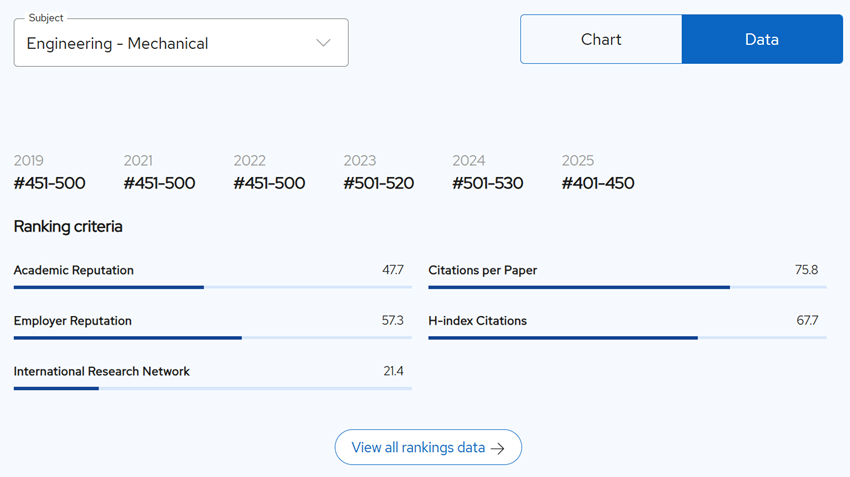The width and height of the screenshot is (850, 477).
Task: Click the arrow icon in rankings link
Action: [x=498, y=448]
